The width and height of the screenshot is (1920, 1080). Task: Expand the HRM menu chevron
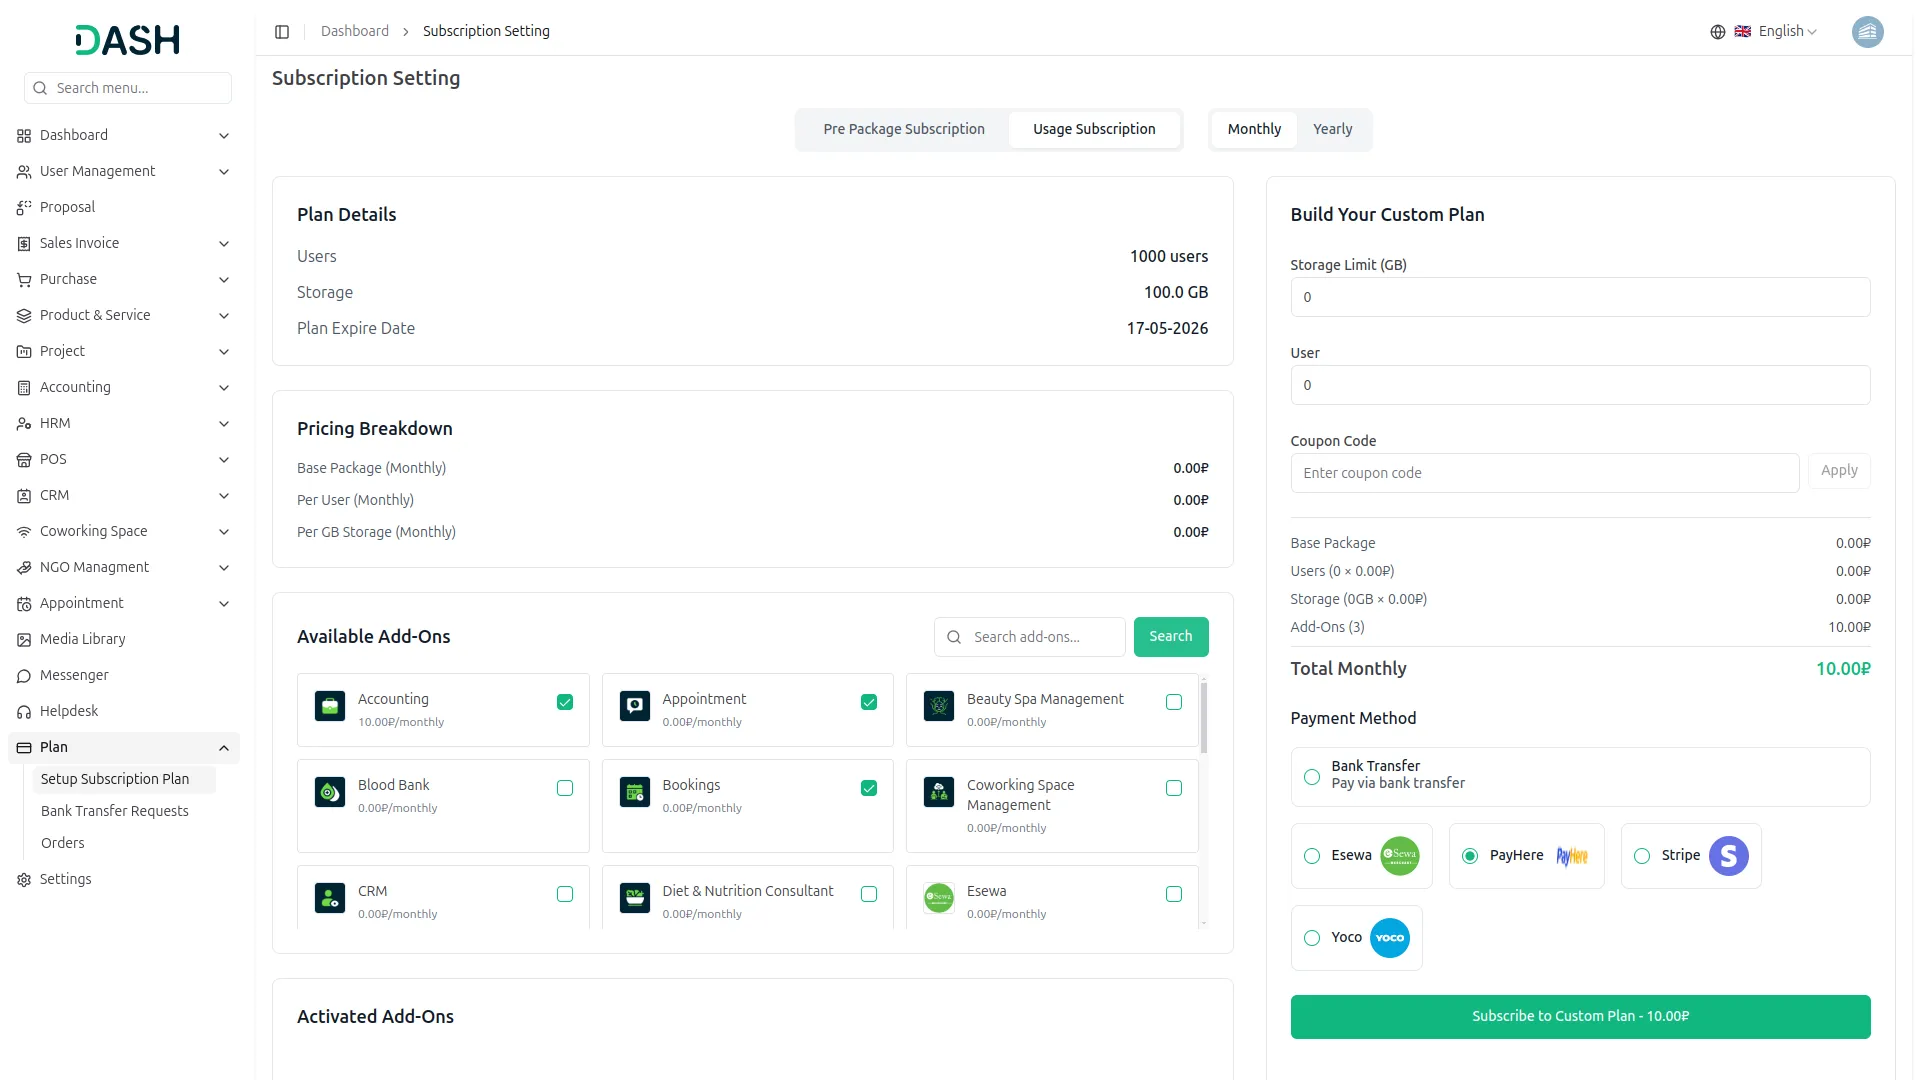[224, 424]
